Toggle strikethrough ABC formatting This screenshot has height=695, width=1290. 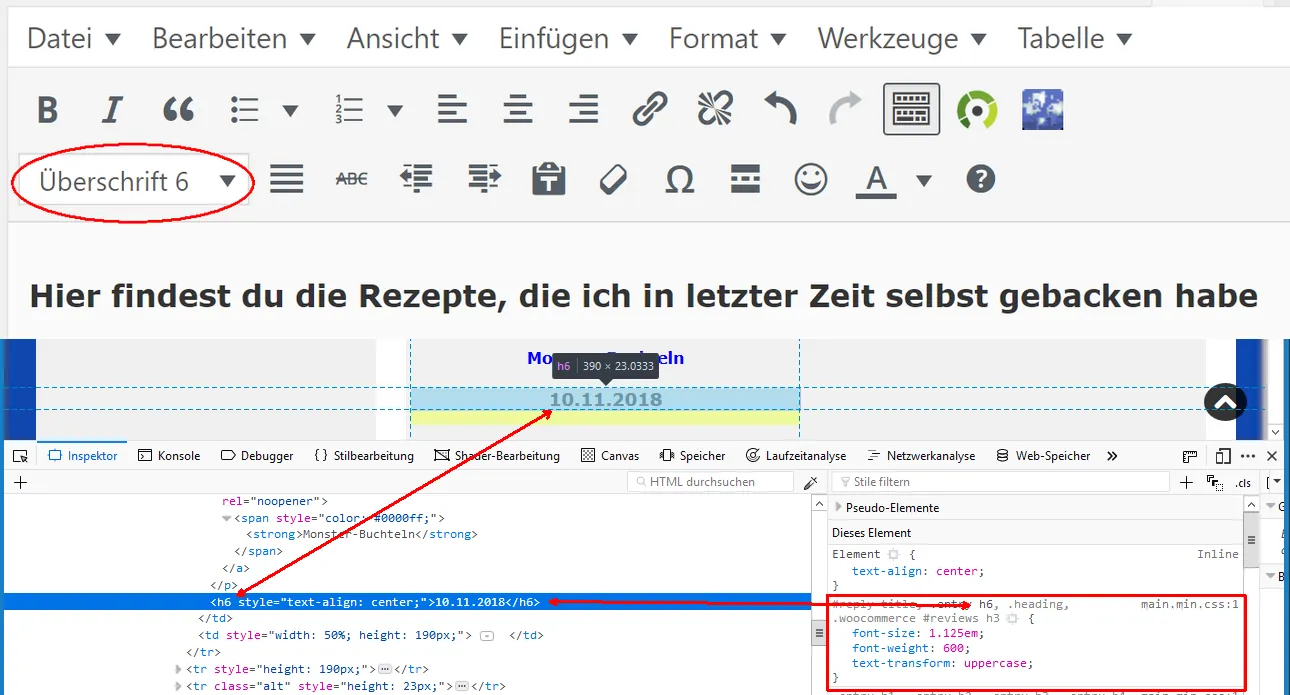pos(351,179)
